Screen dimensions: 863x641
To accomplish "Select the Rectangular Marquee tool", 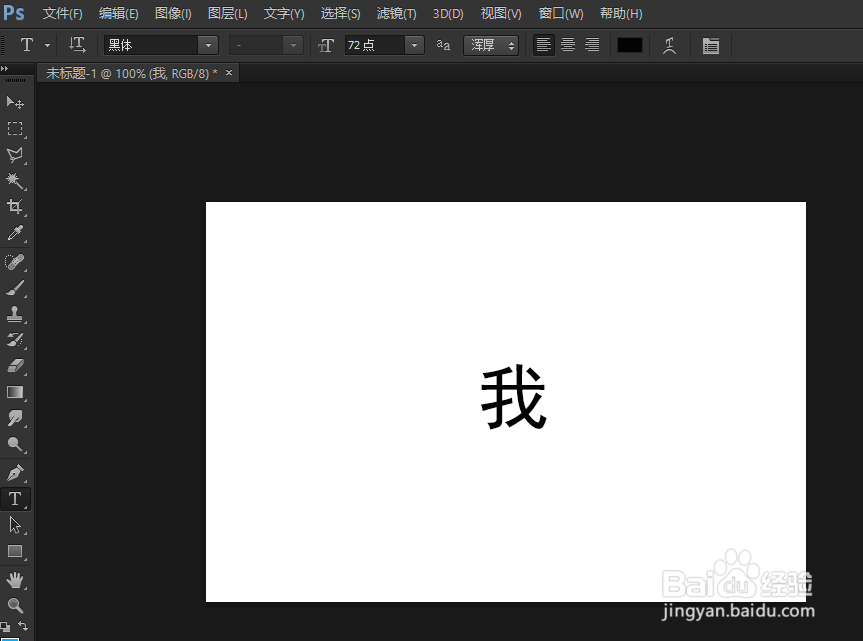I will [x=14, y=128].
